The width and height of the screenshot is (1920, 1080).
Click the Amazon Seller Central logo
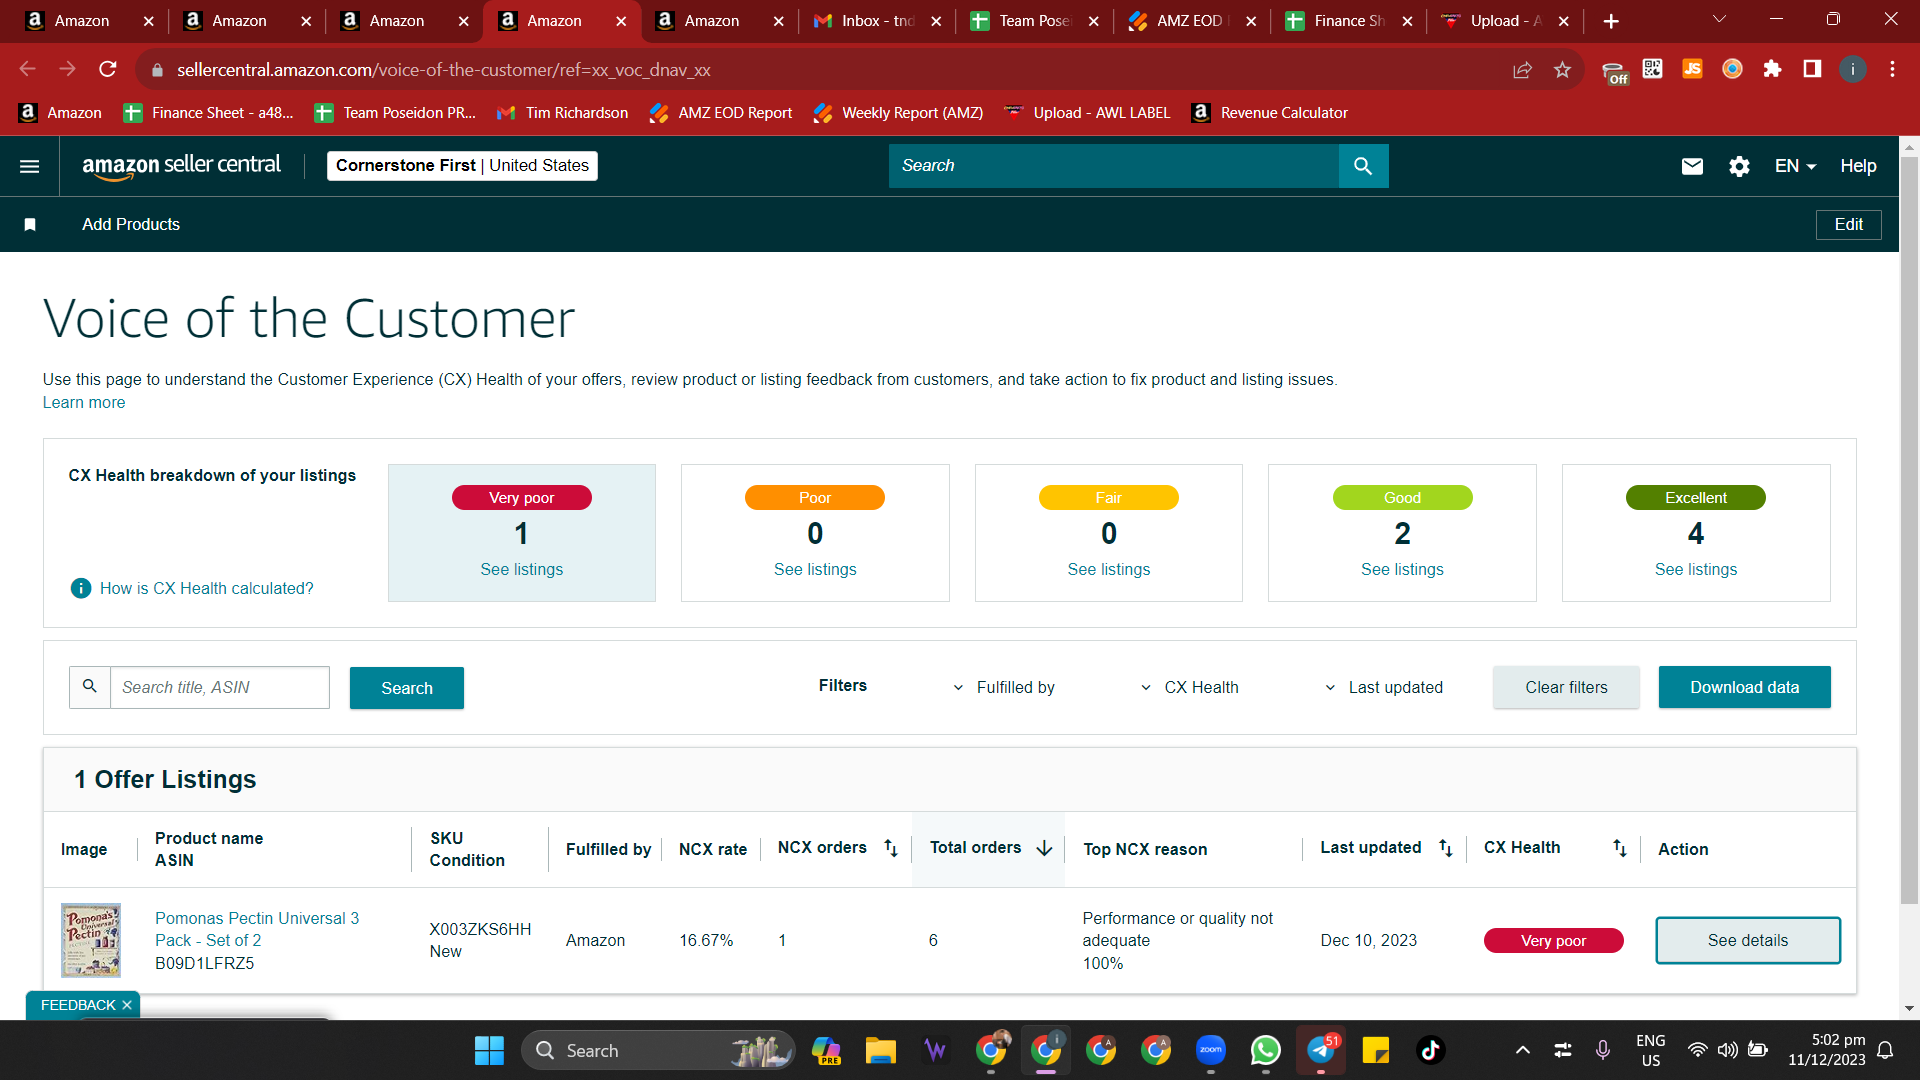181,166
